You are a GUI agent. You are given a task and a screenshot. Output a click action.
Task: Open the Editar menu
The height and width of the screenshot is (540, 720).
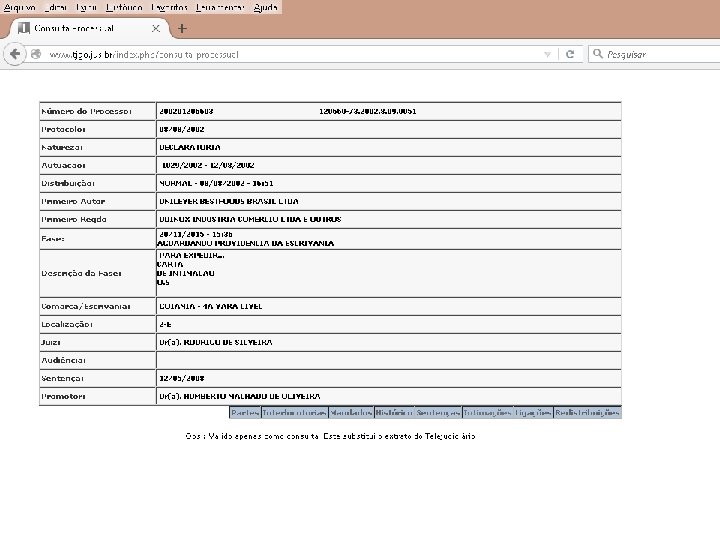[x=56, y=7]
